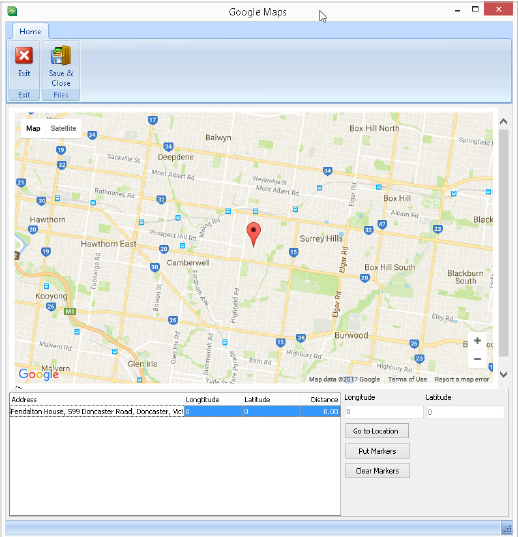
Task: Select the Map view button
Action: [33, 128]
